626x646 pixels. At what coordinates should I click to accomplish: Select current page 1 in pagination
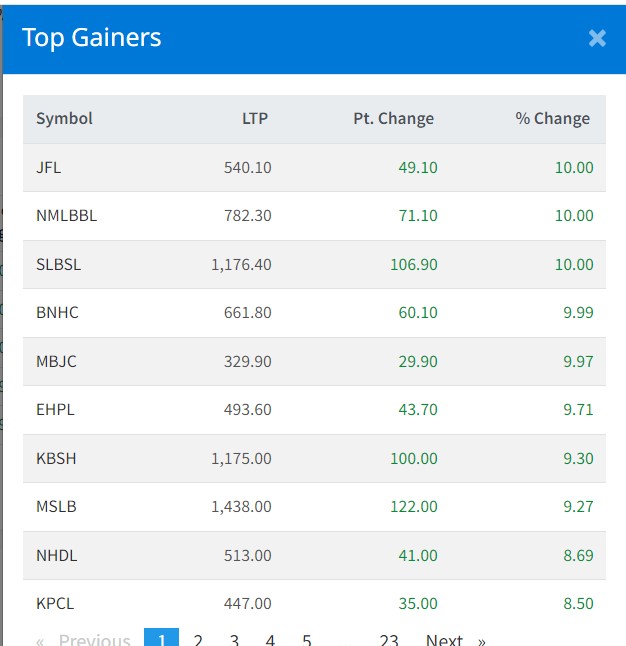click(x=162, y=640)
